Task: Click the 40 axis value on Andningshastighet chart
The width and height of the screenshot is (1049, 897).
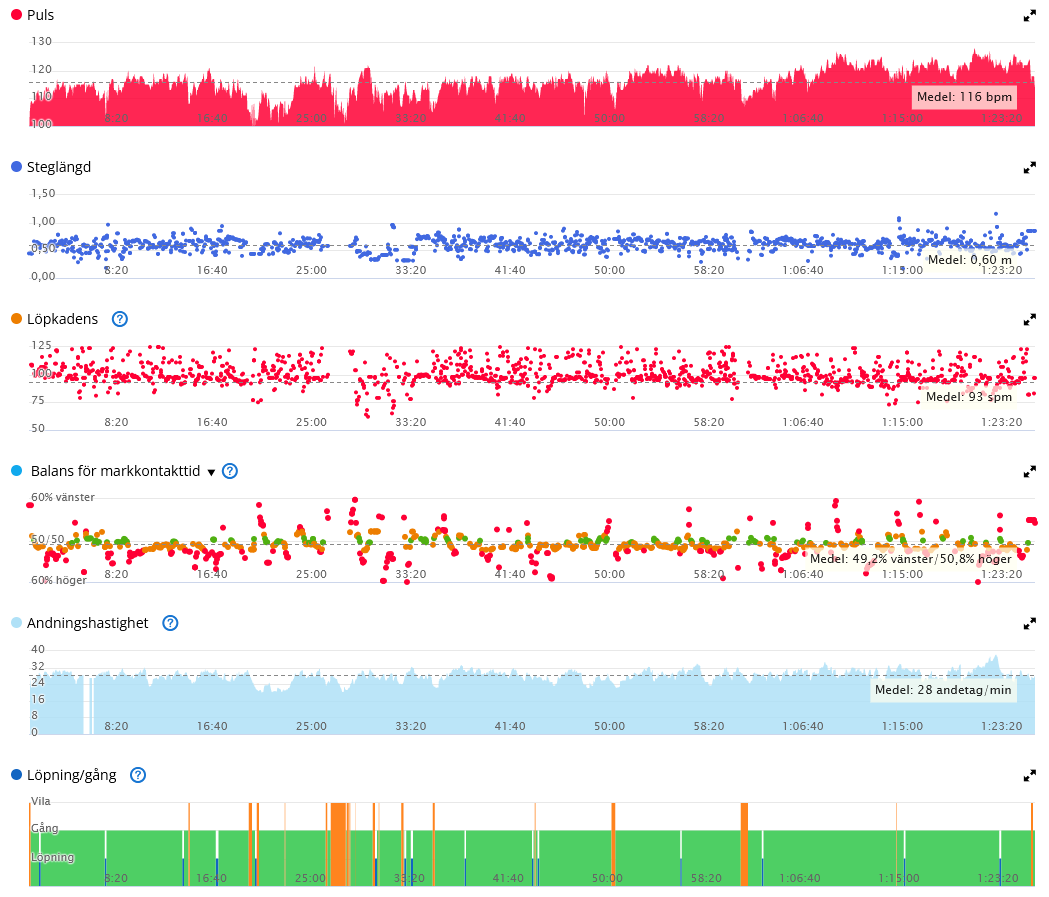Action: point(38,649)
